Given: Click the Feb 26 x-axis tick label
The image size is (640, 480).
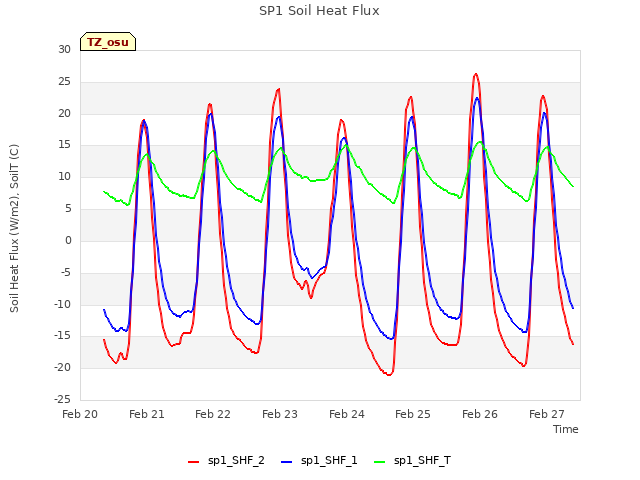Looking at the screenshot, I should 480,414.
